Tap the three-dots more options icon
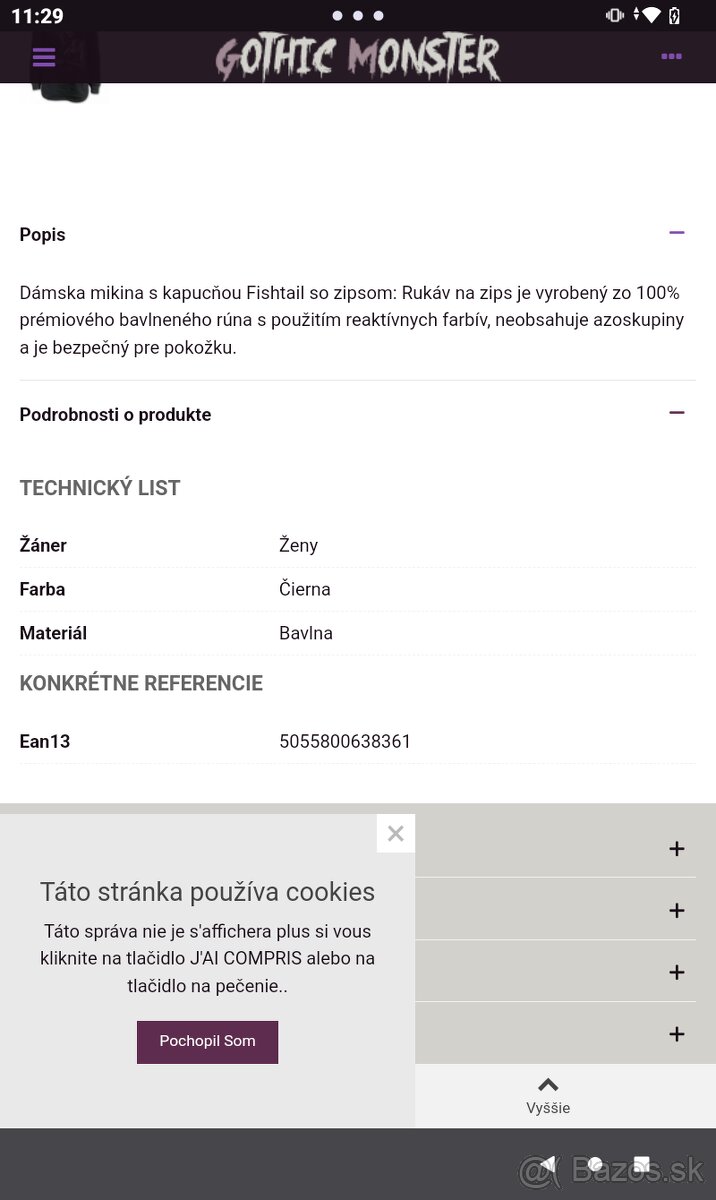 [671, 57]
